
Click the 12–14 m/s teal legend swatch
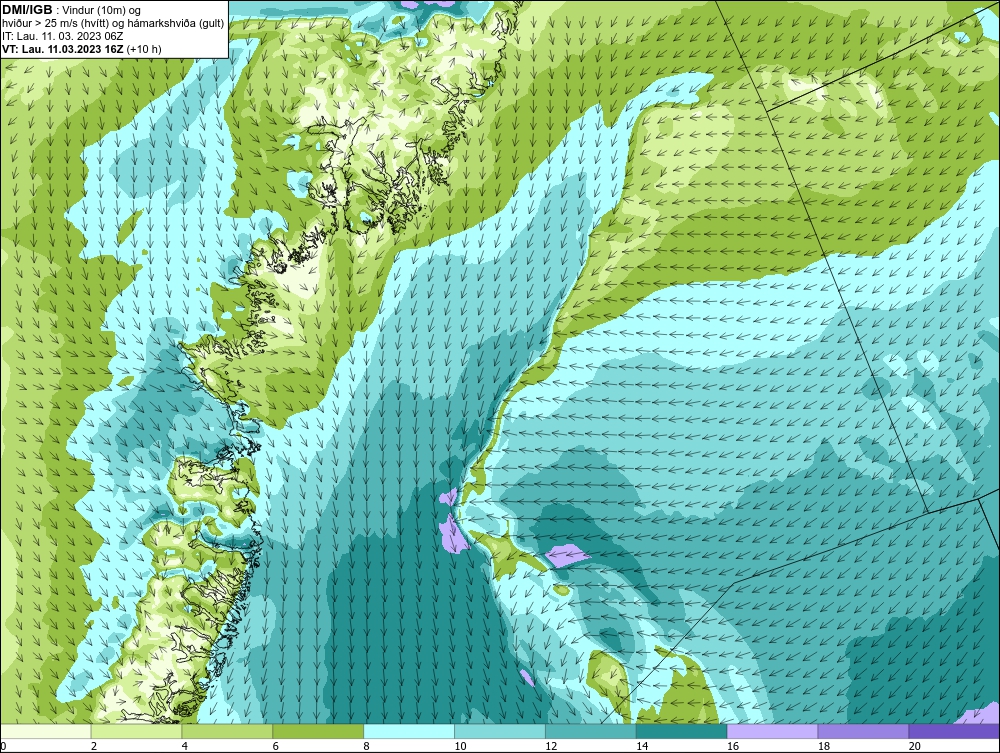pyautogui.click(x=591, y=731)
